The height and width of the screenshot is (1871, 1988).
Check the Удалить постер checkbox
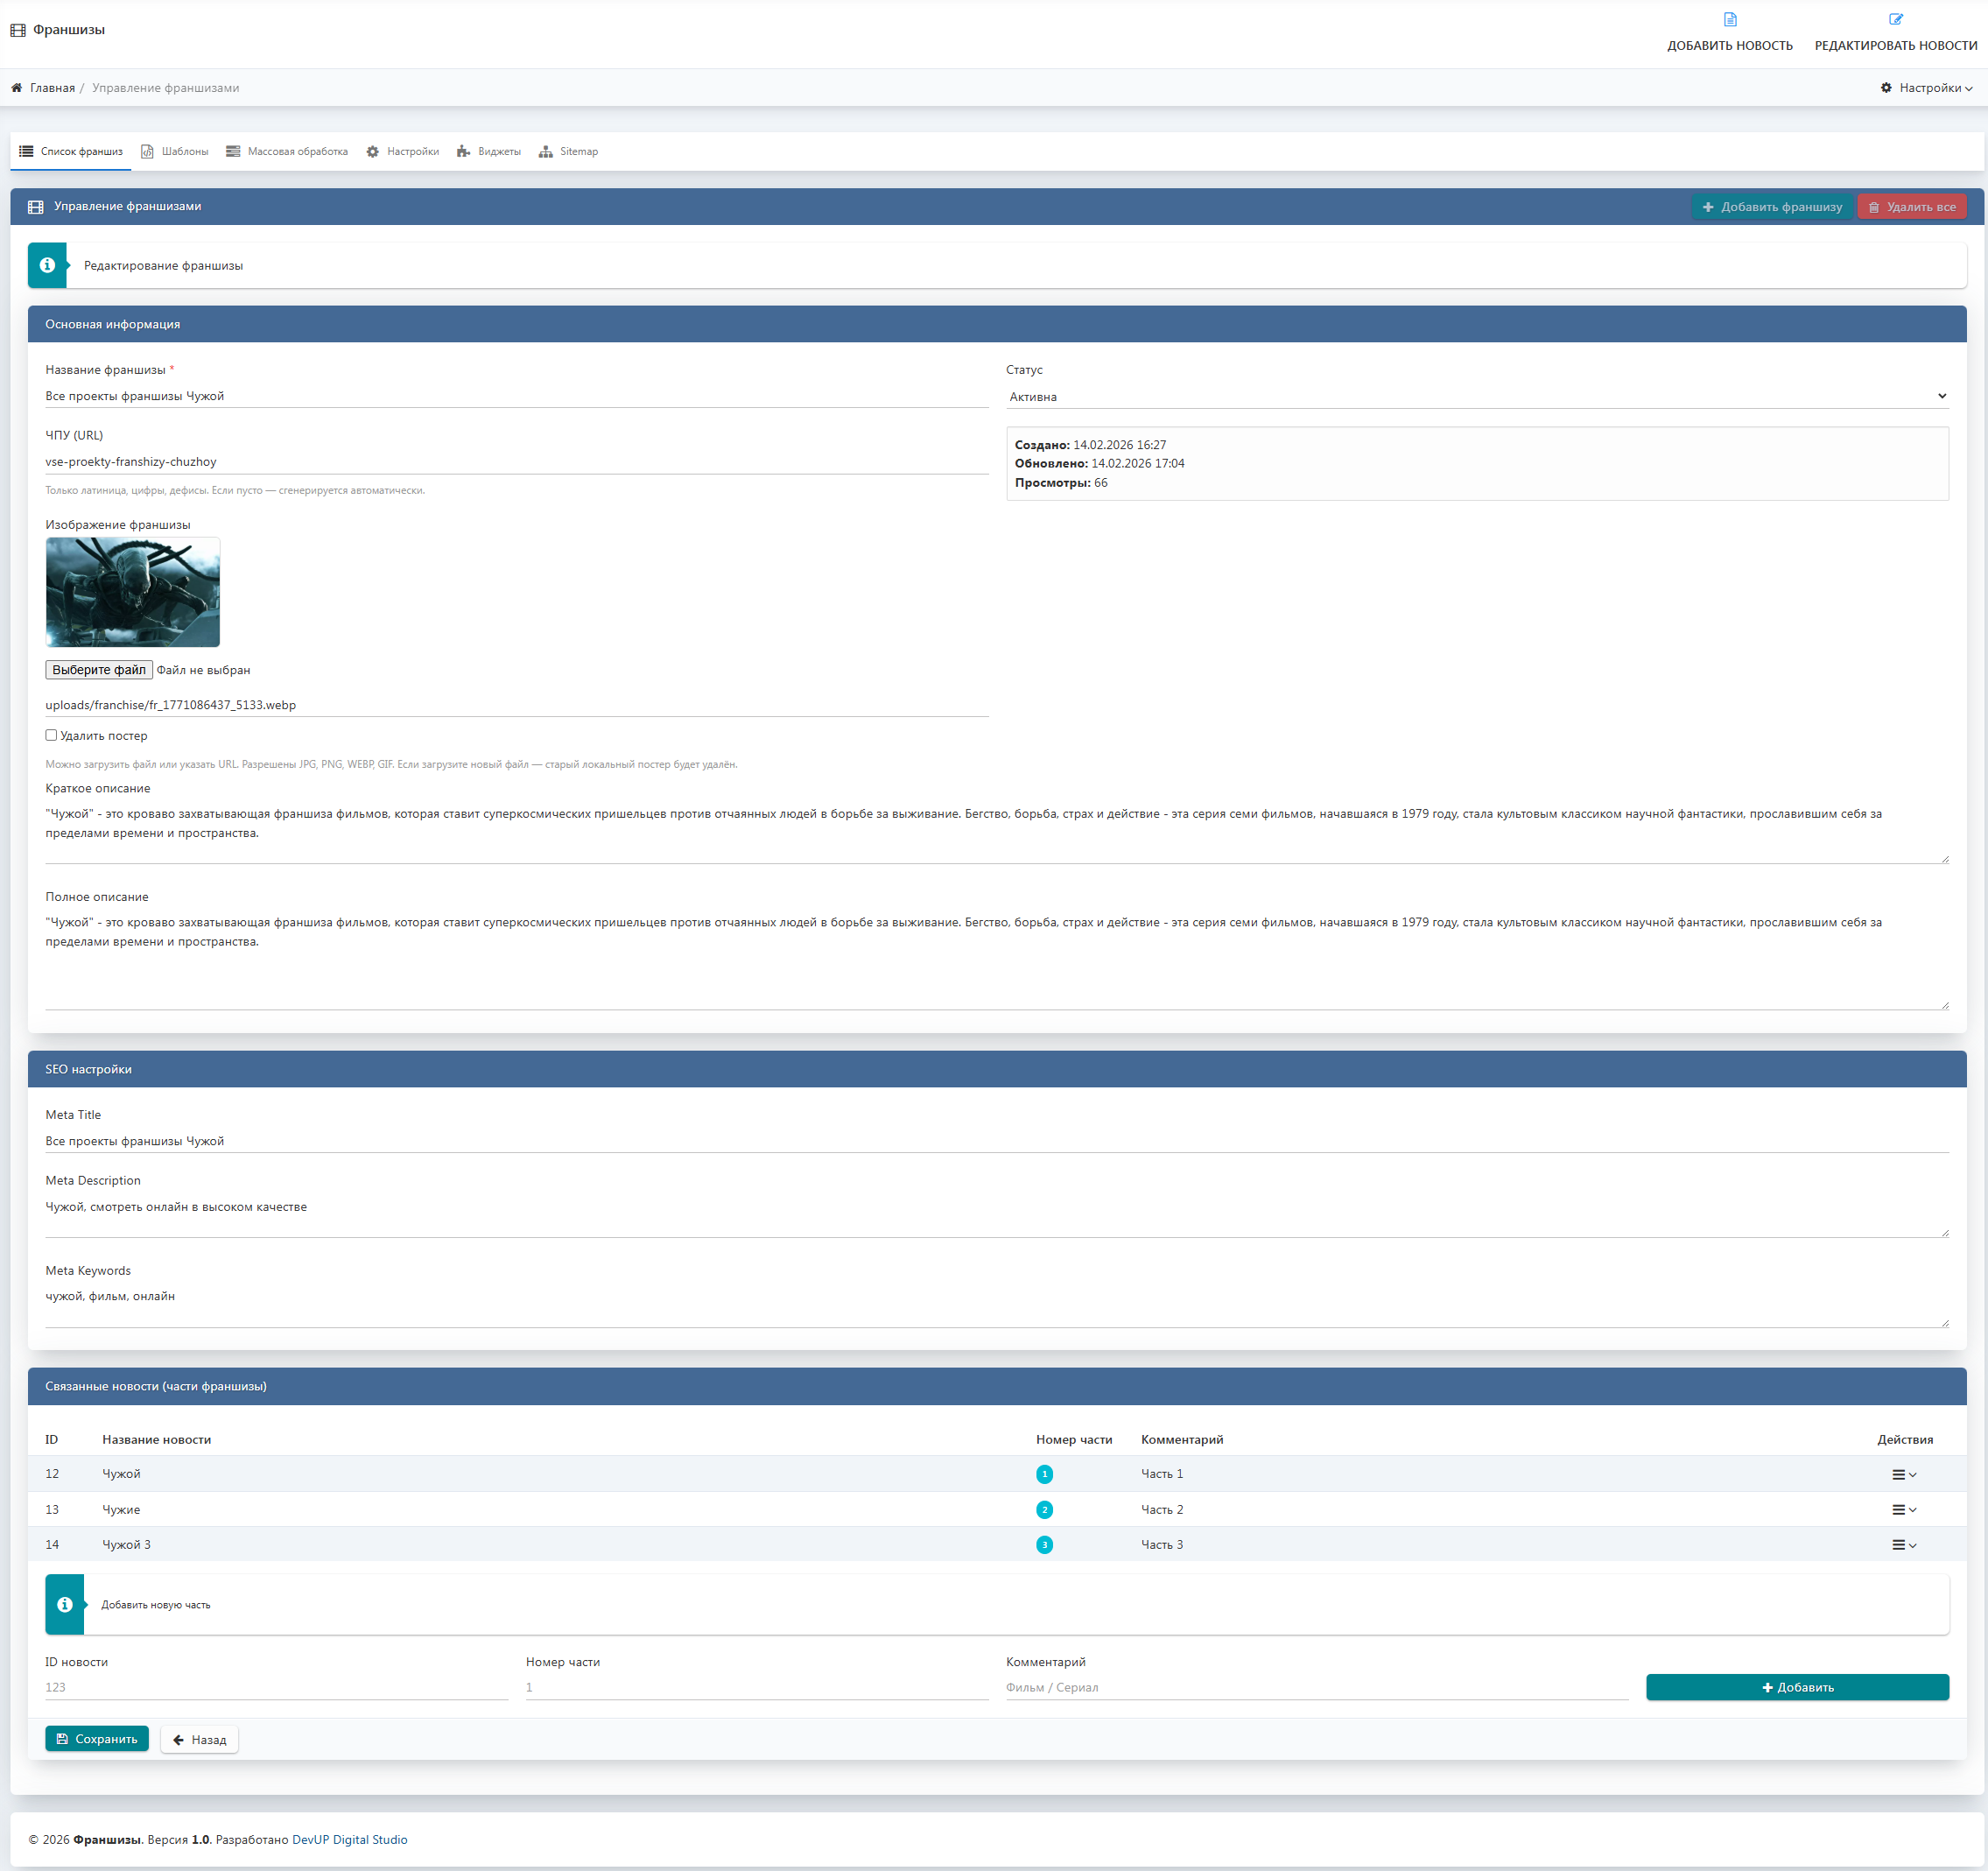click(51, 735)
